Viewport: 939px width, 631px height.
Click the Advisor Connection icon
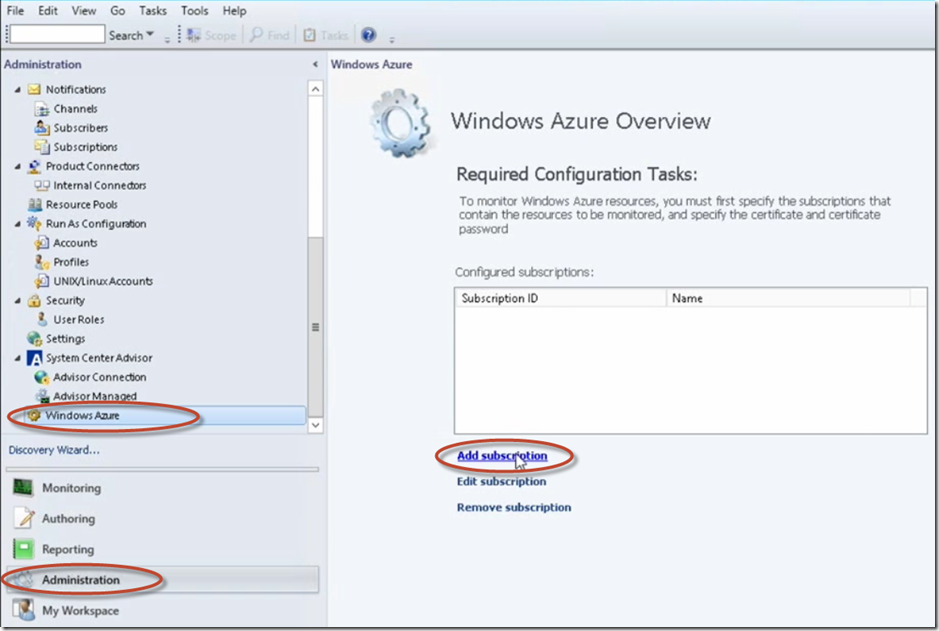42,377
